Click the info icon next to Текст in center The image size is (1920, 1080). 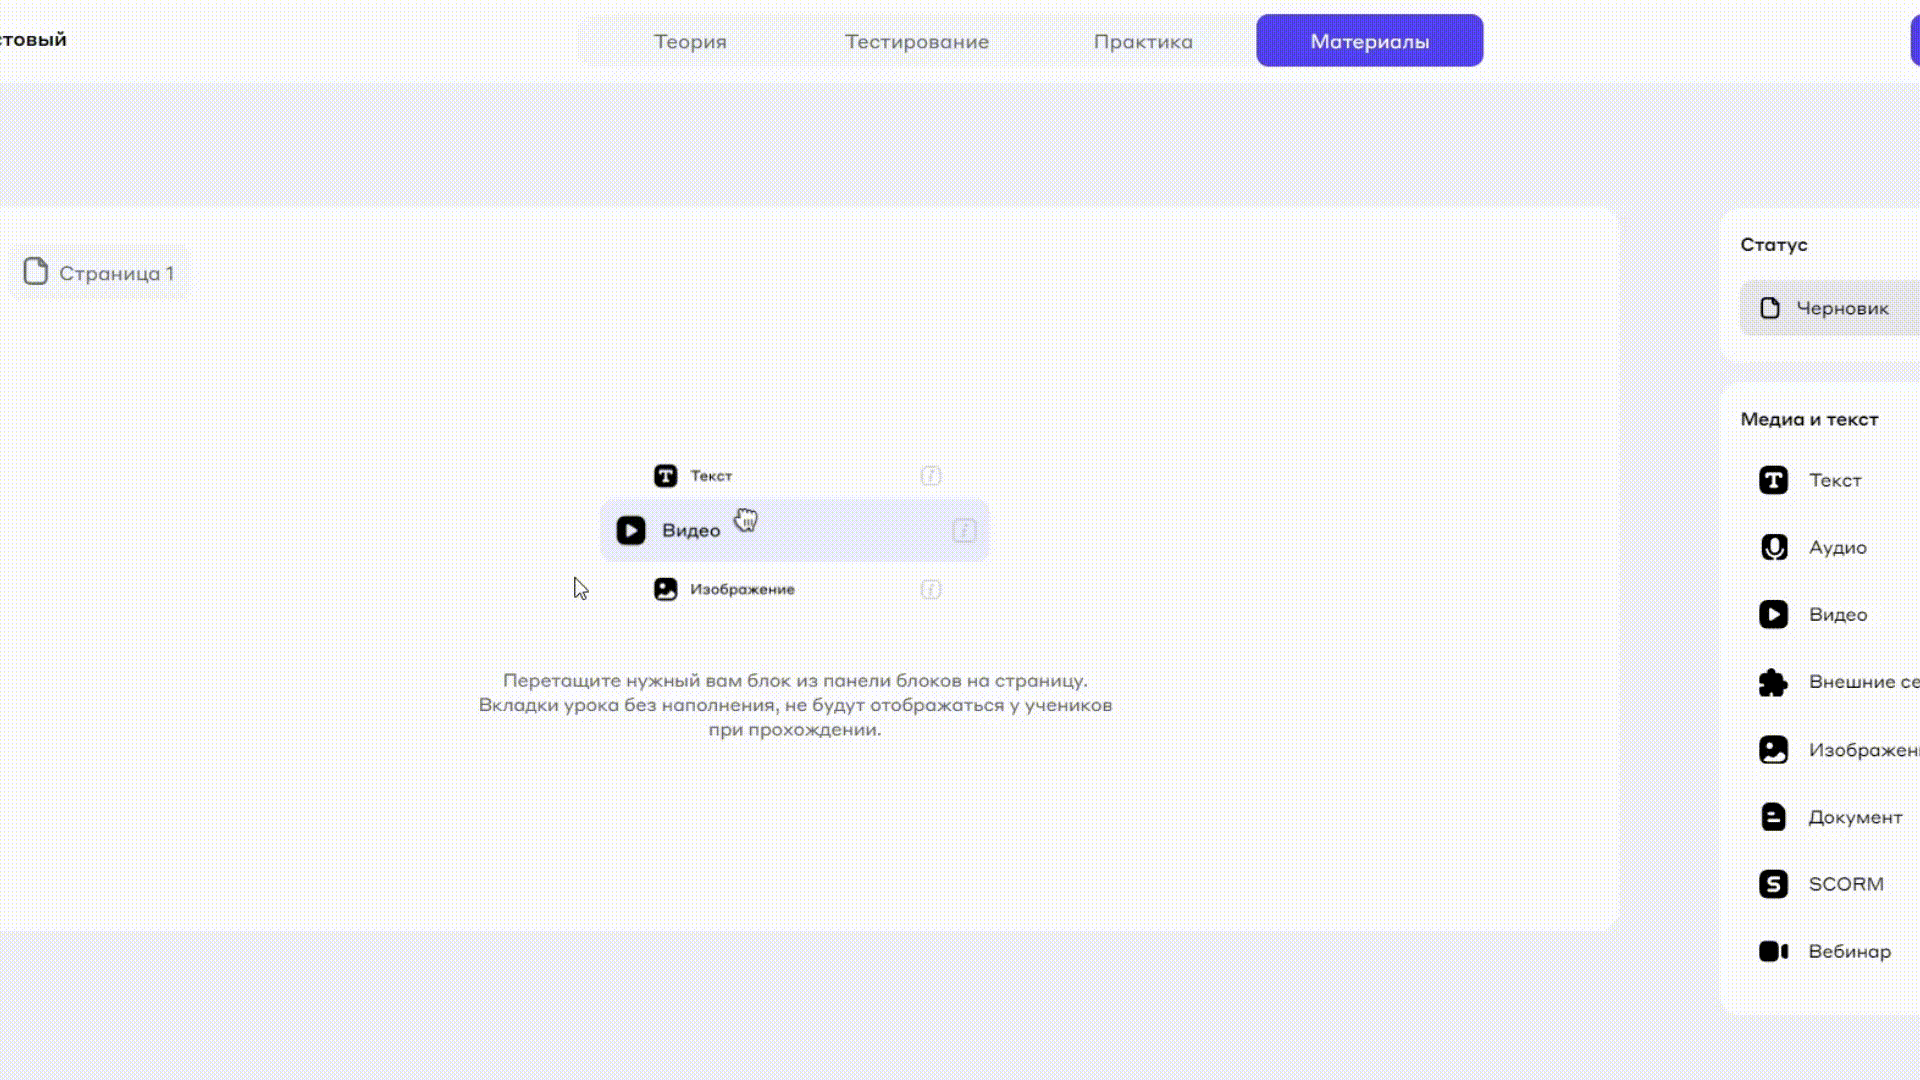930,476
